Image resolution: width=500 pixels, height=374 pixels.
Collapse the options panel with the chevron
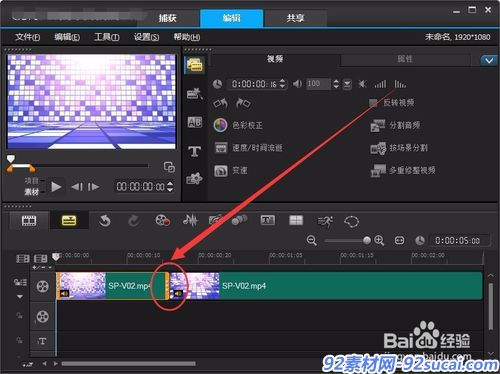[x=489, y=61]
